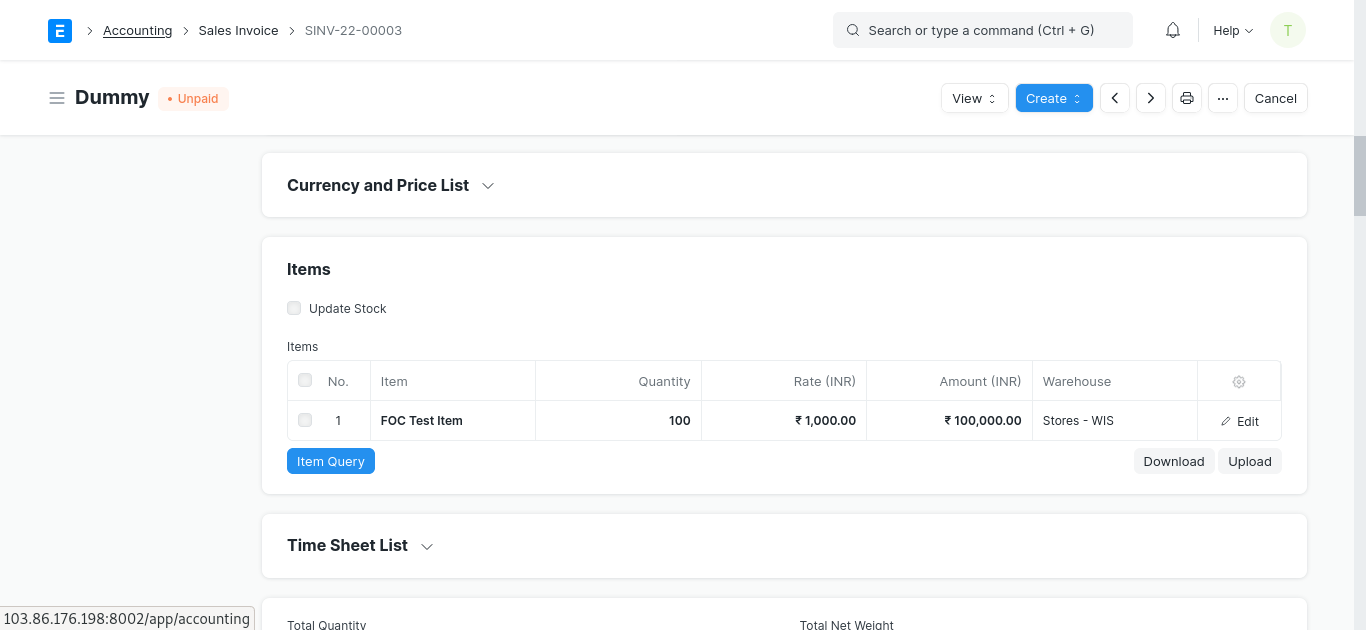Viewport: 1366px width, 630px height.
Task: Go to the next document arrow
Action: click(x=1151, y=98)
